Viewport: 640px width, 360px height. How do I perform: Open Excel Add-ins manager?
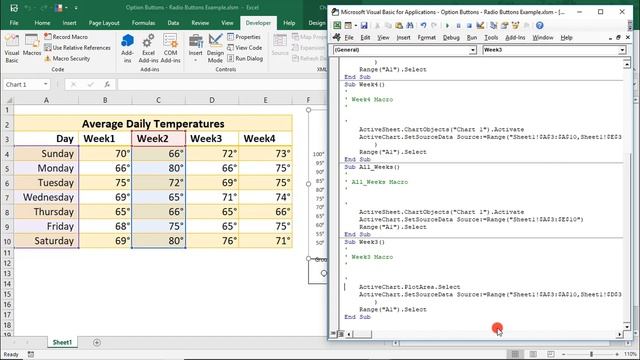(148, 49)
